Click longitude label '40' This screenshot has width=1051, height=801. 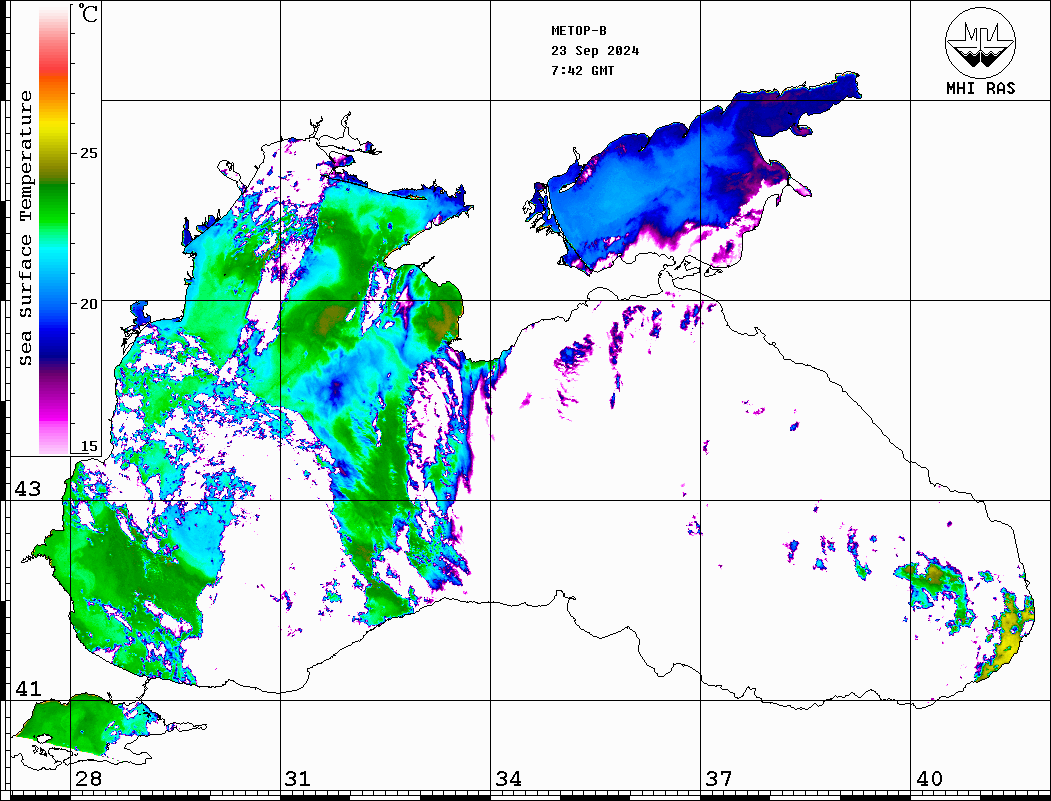pos(929,778)
